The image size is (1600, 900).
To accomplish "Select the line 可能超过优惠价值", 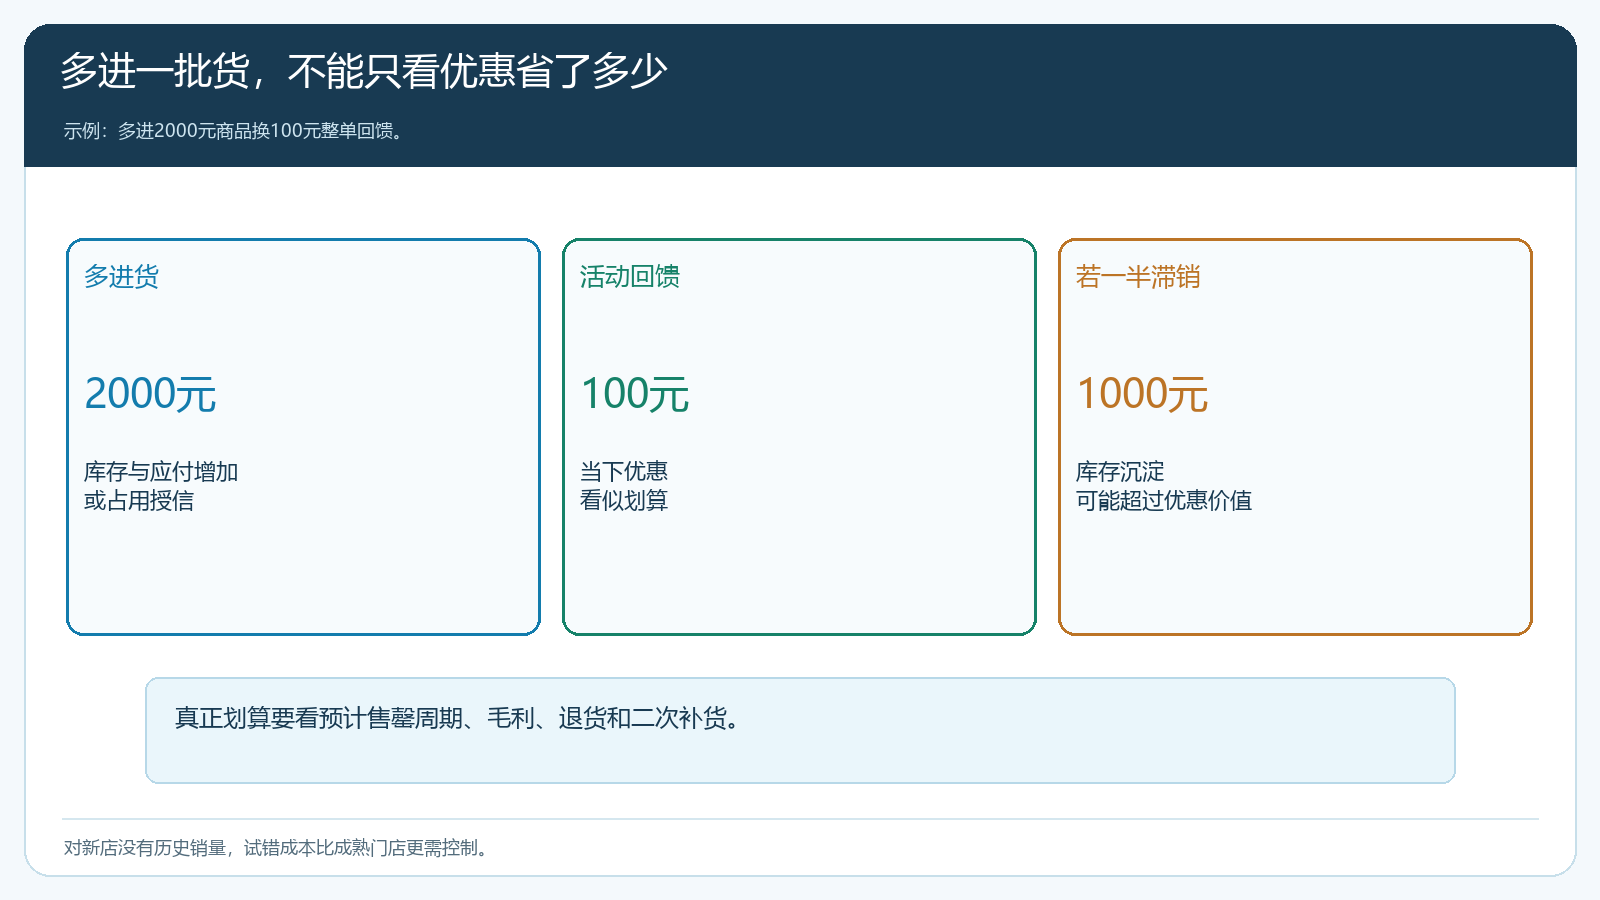I will pos(1163,500).
